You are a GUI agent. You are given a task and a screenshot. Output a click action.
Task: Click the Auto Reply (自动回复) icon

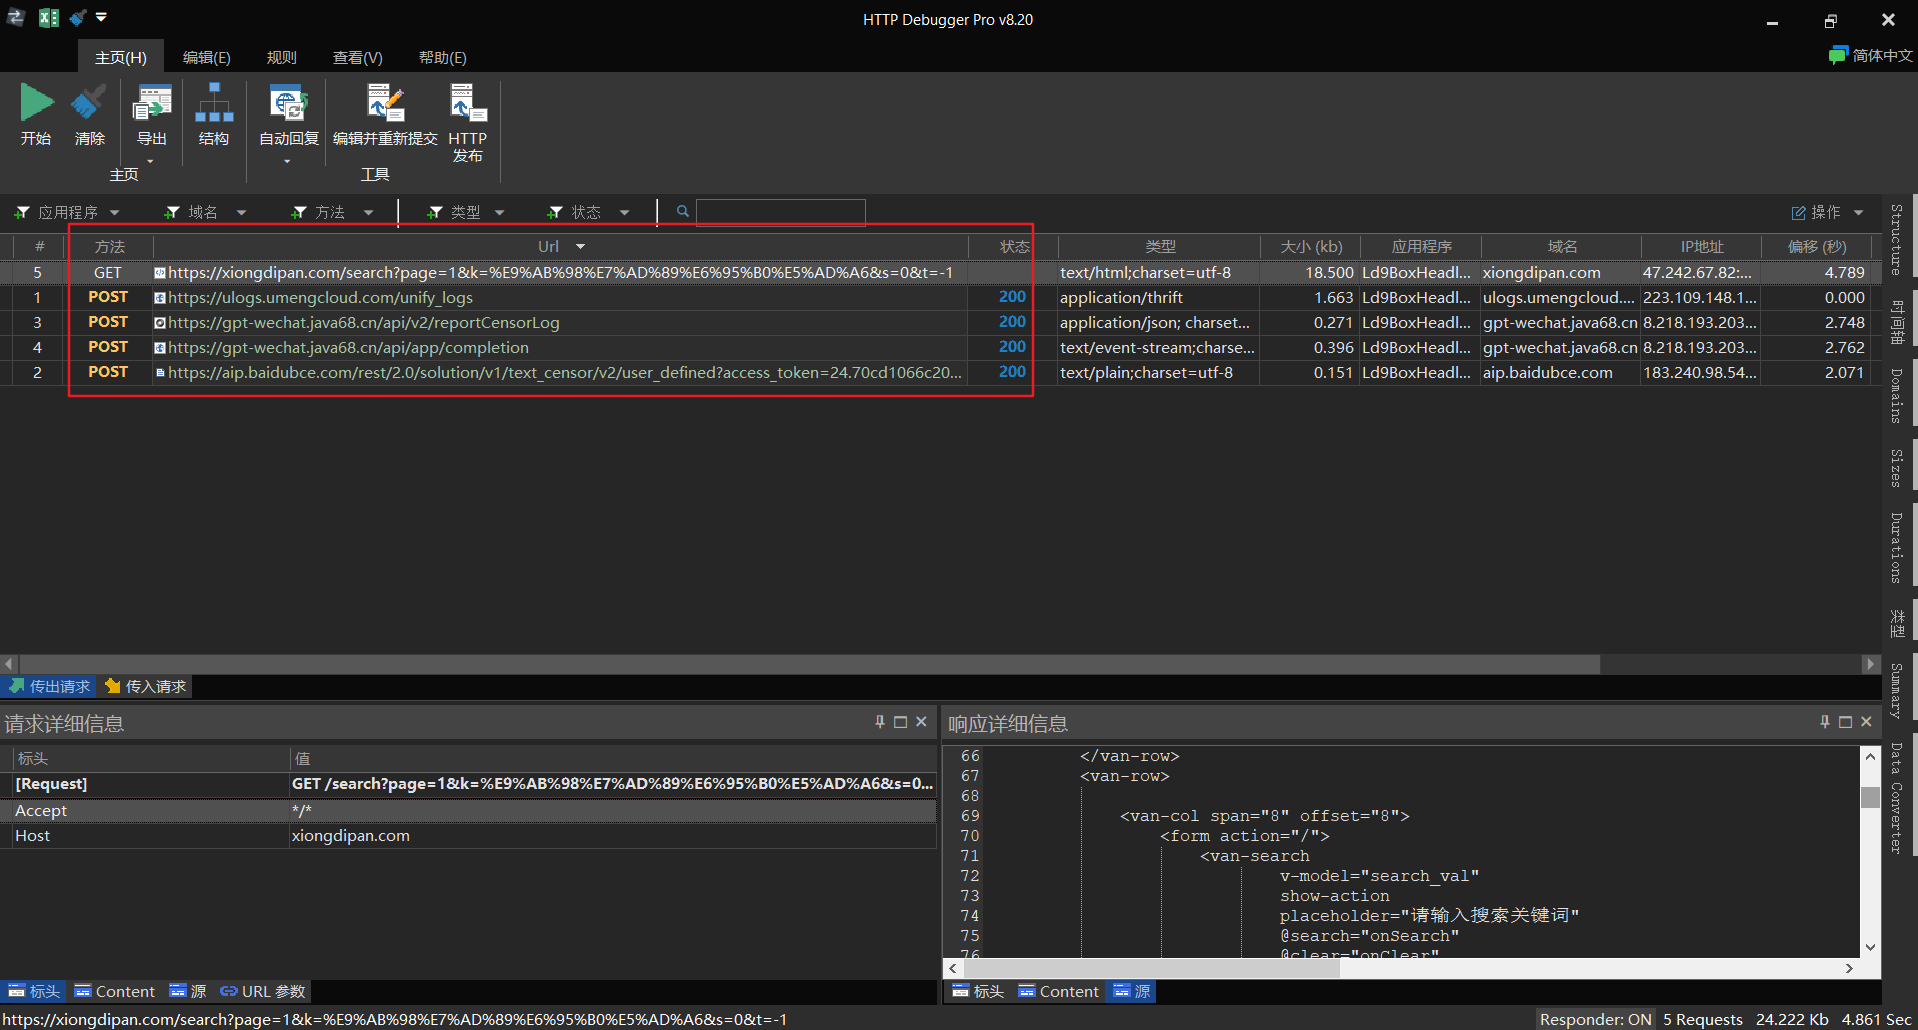coord(289,102)
